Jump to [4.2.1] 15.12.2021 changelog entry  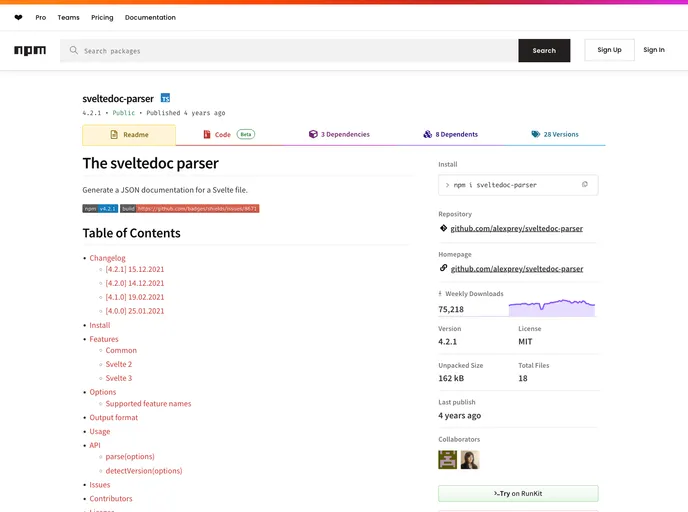tap(135, 269)
